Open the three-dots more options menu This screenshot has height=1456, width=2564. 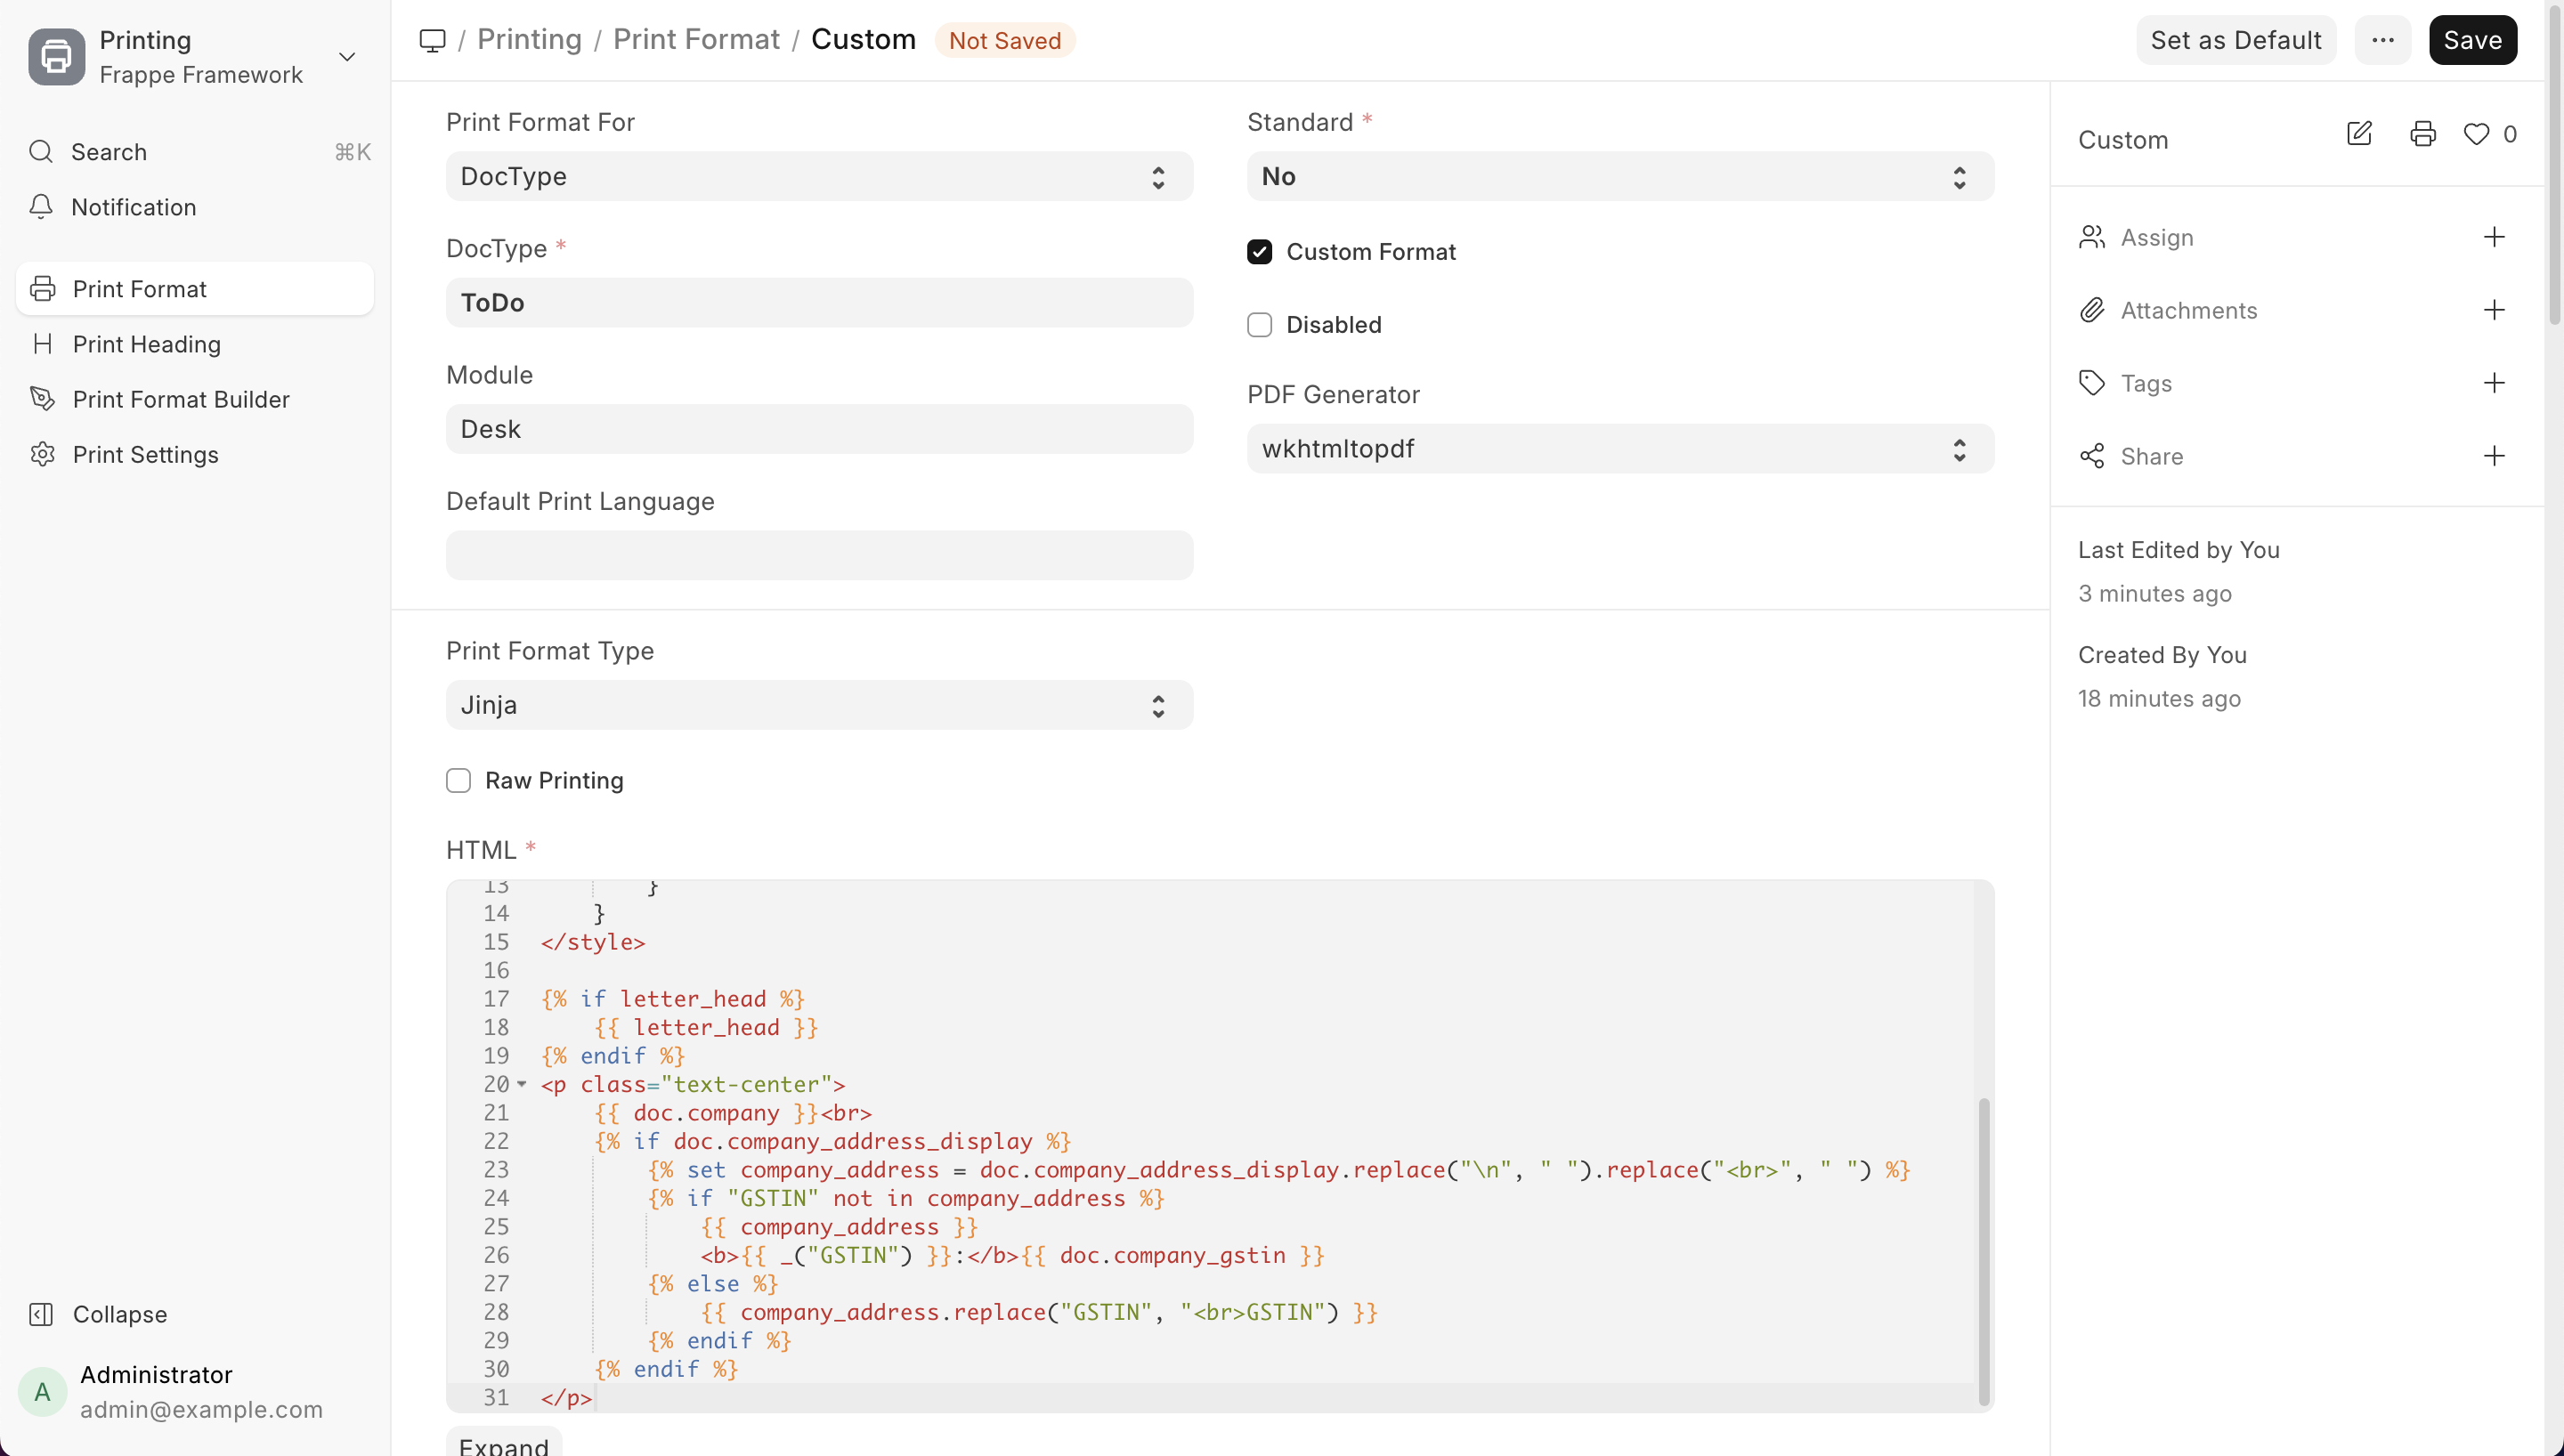2382,40
